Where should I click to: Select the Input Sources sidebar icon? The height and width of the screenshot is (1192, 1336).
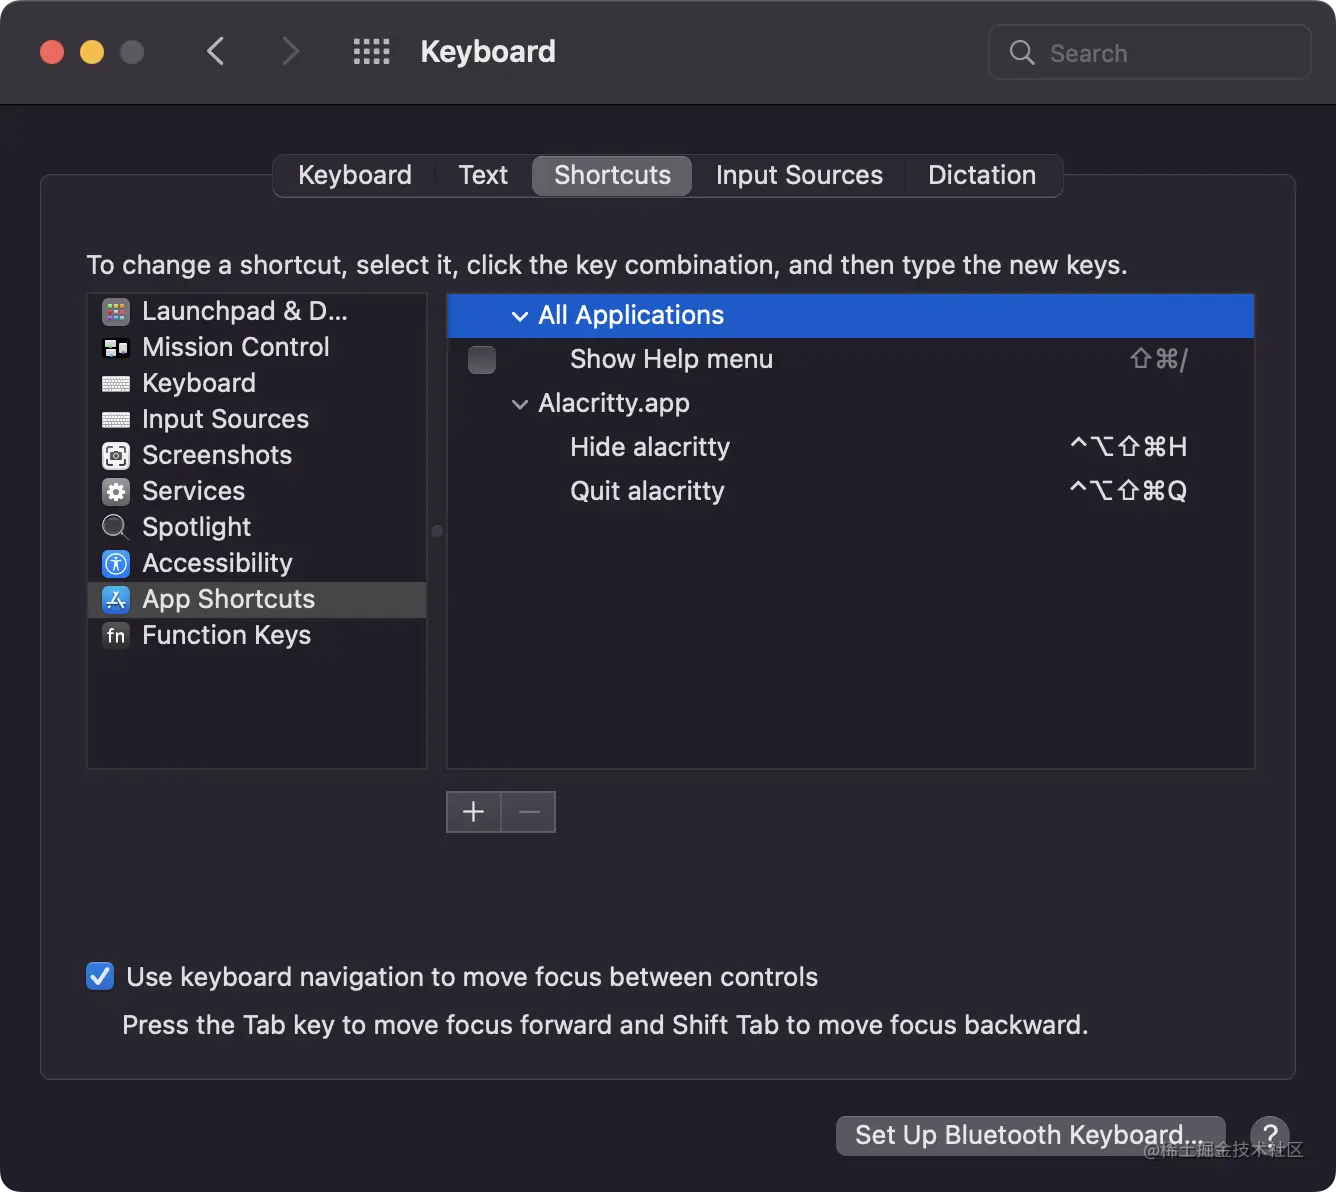116,419
